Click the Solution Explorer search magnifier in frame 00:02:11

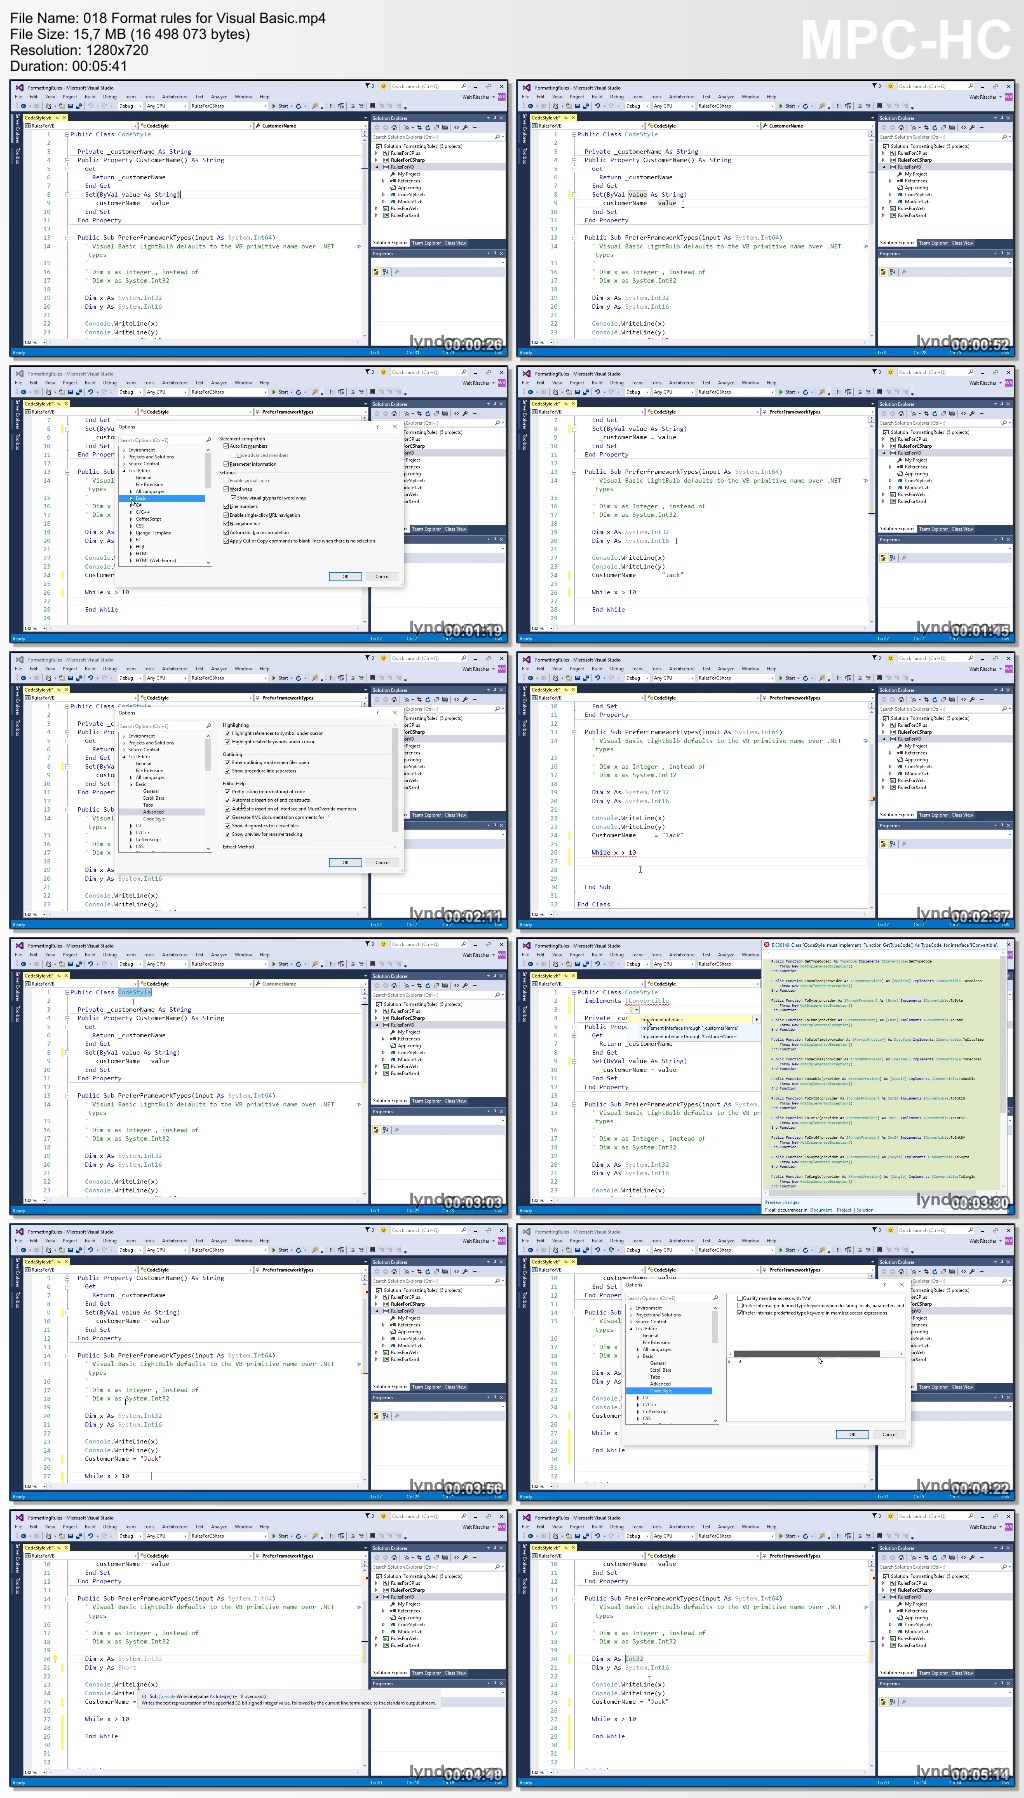click(497, 708)
